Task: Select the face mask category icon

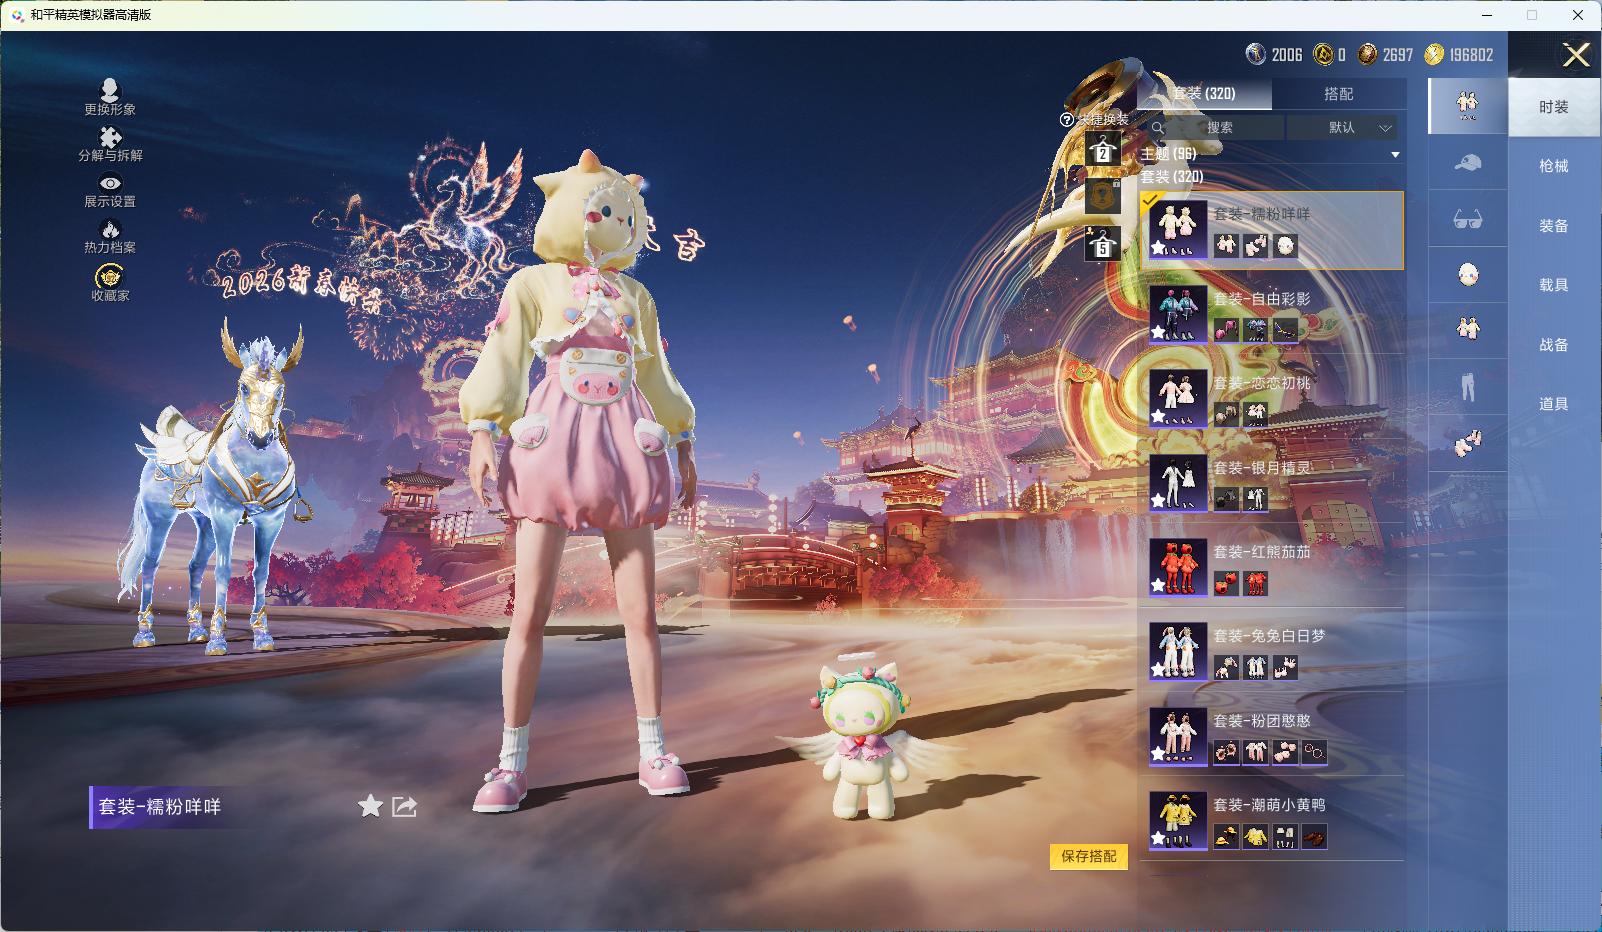Action: pyautogui.click(x=1467, y=275)
